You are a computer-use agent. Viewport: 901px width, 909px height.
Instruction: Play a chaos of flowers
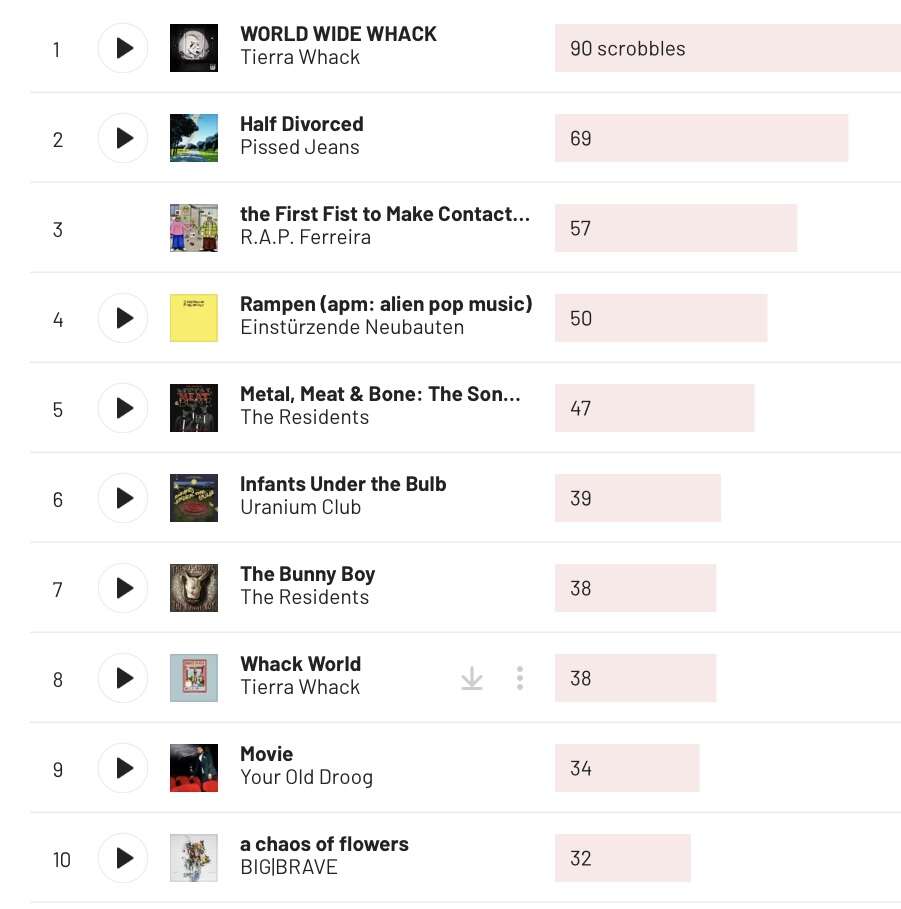click(123, 858)
